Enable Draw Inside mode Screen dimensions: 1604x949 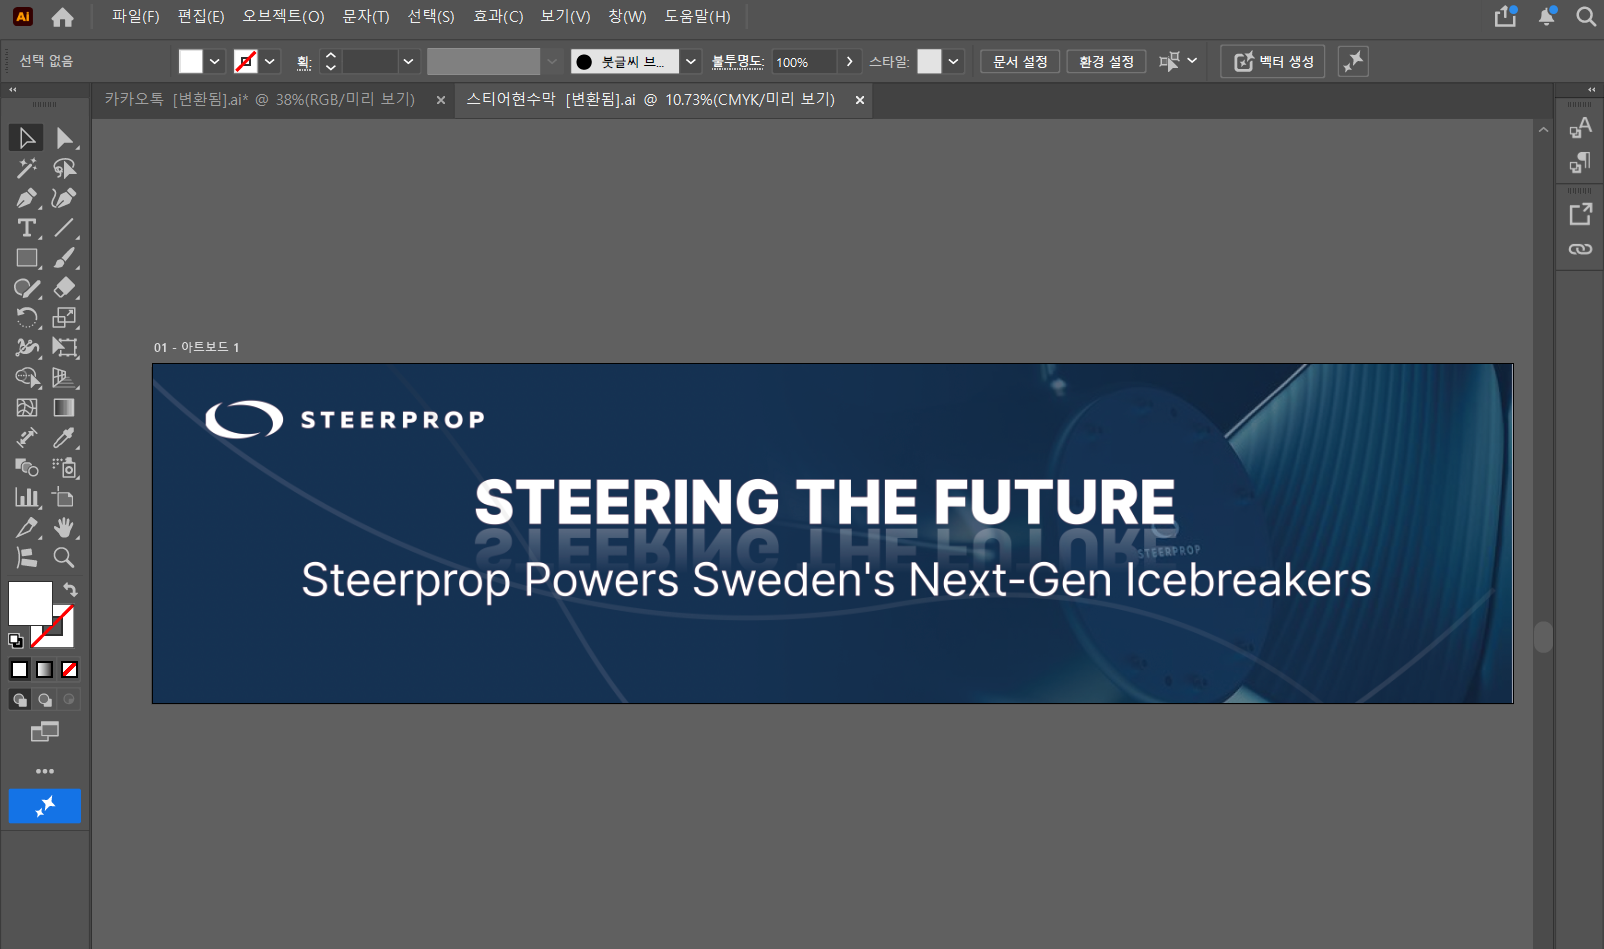coord(69,700)
